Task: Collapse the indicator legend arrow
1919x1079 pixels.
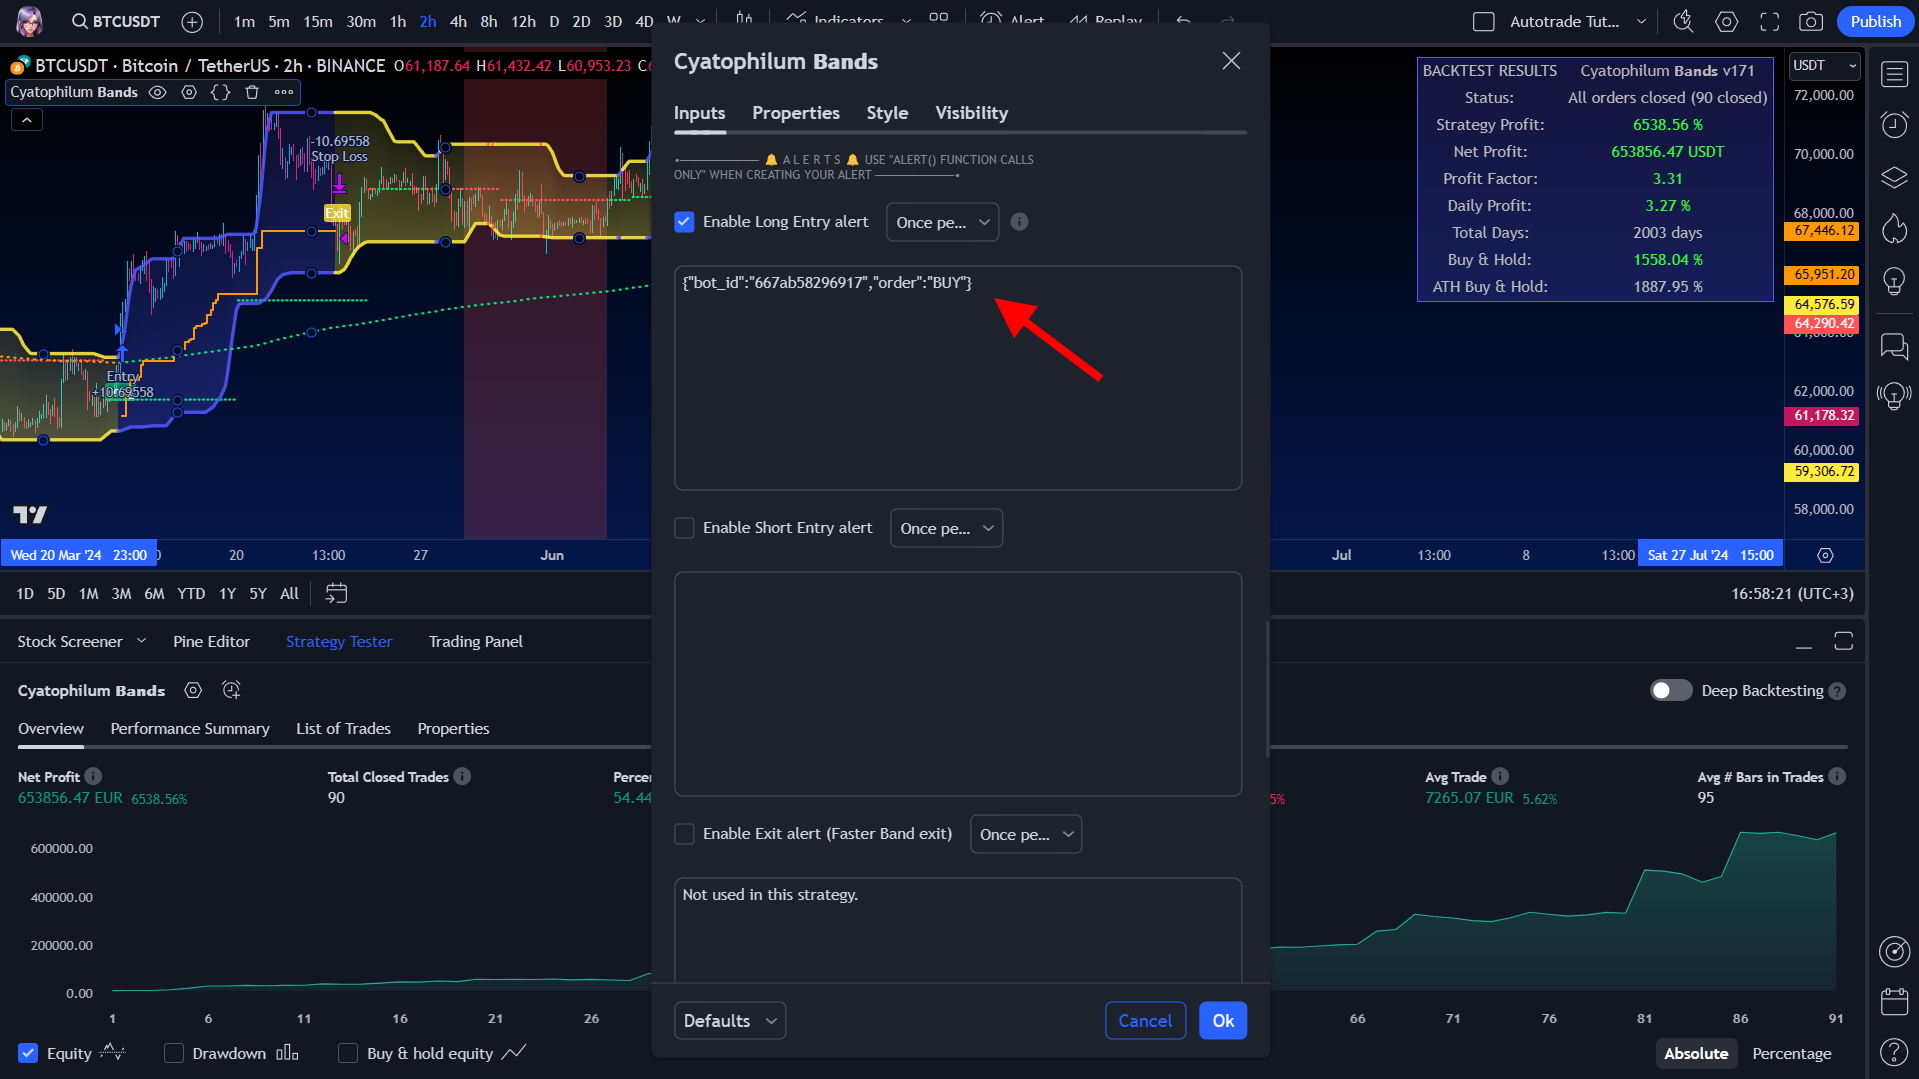Action: [27, 120]
